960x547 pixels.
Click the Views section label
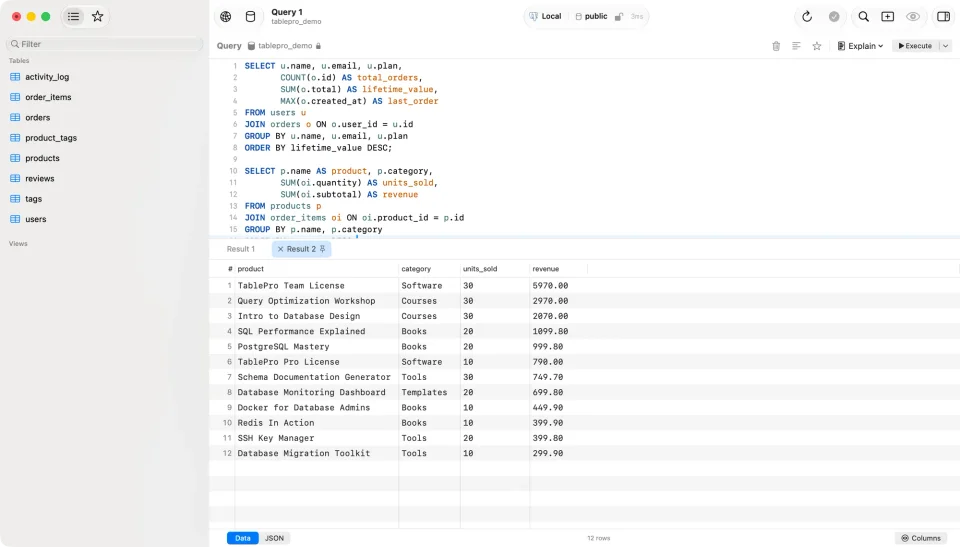pos(18,244)
